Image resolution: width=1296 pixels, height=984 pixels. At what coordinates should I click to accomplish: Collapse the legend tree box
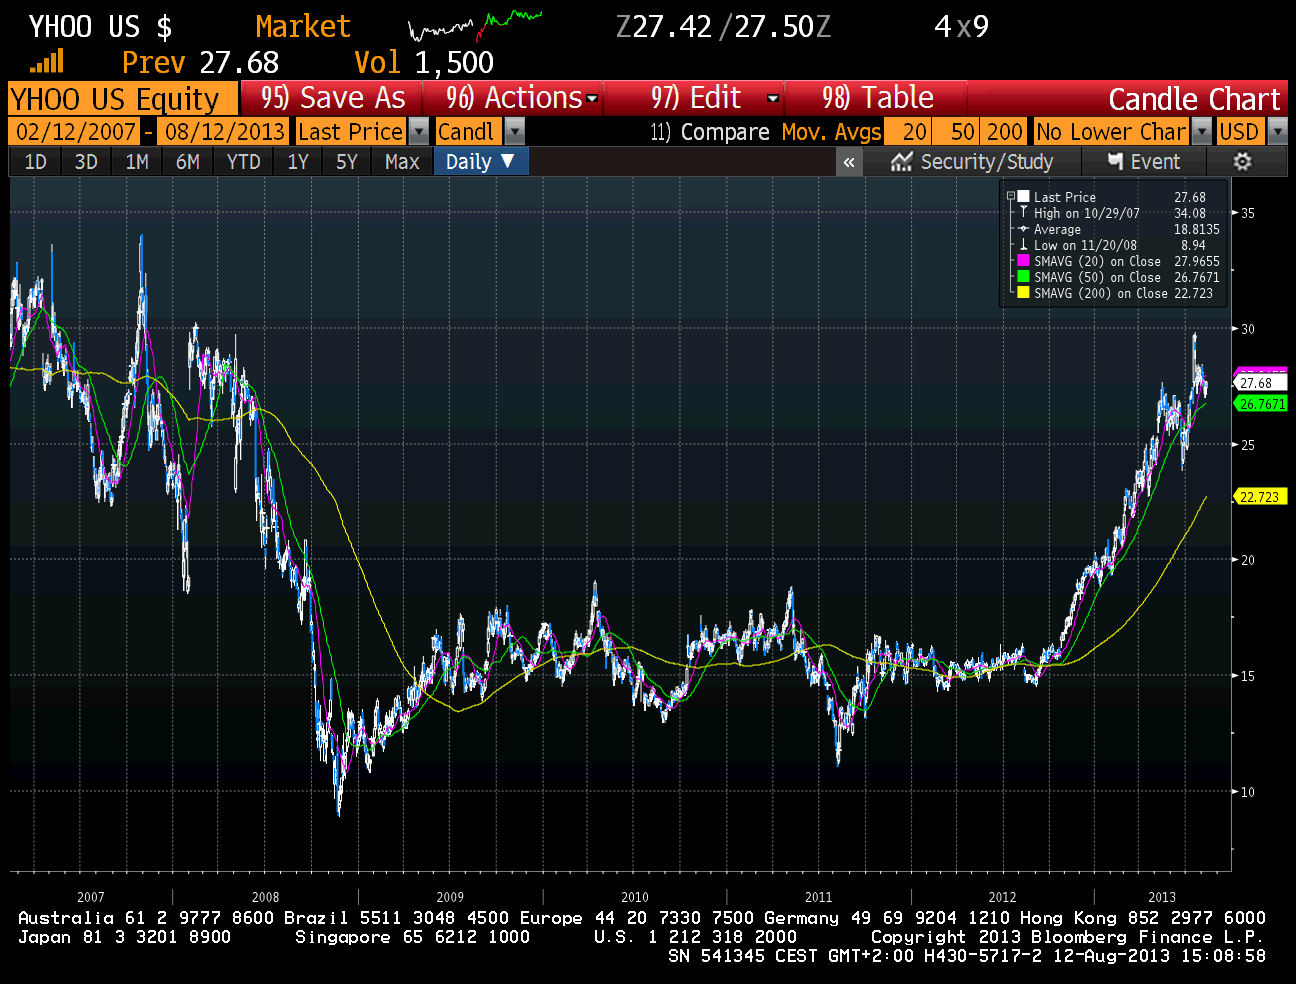pos(1010,197)
